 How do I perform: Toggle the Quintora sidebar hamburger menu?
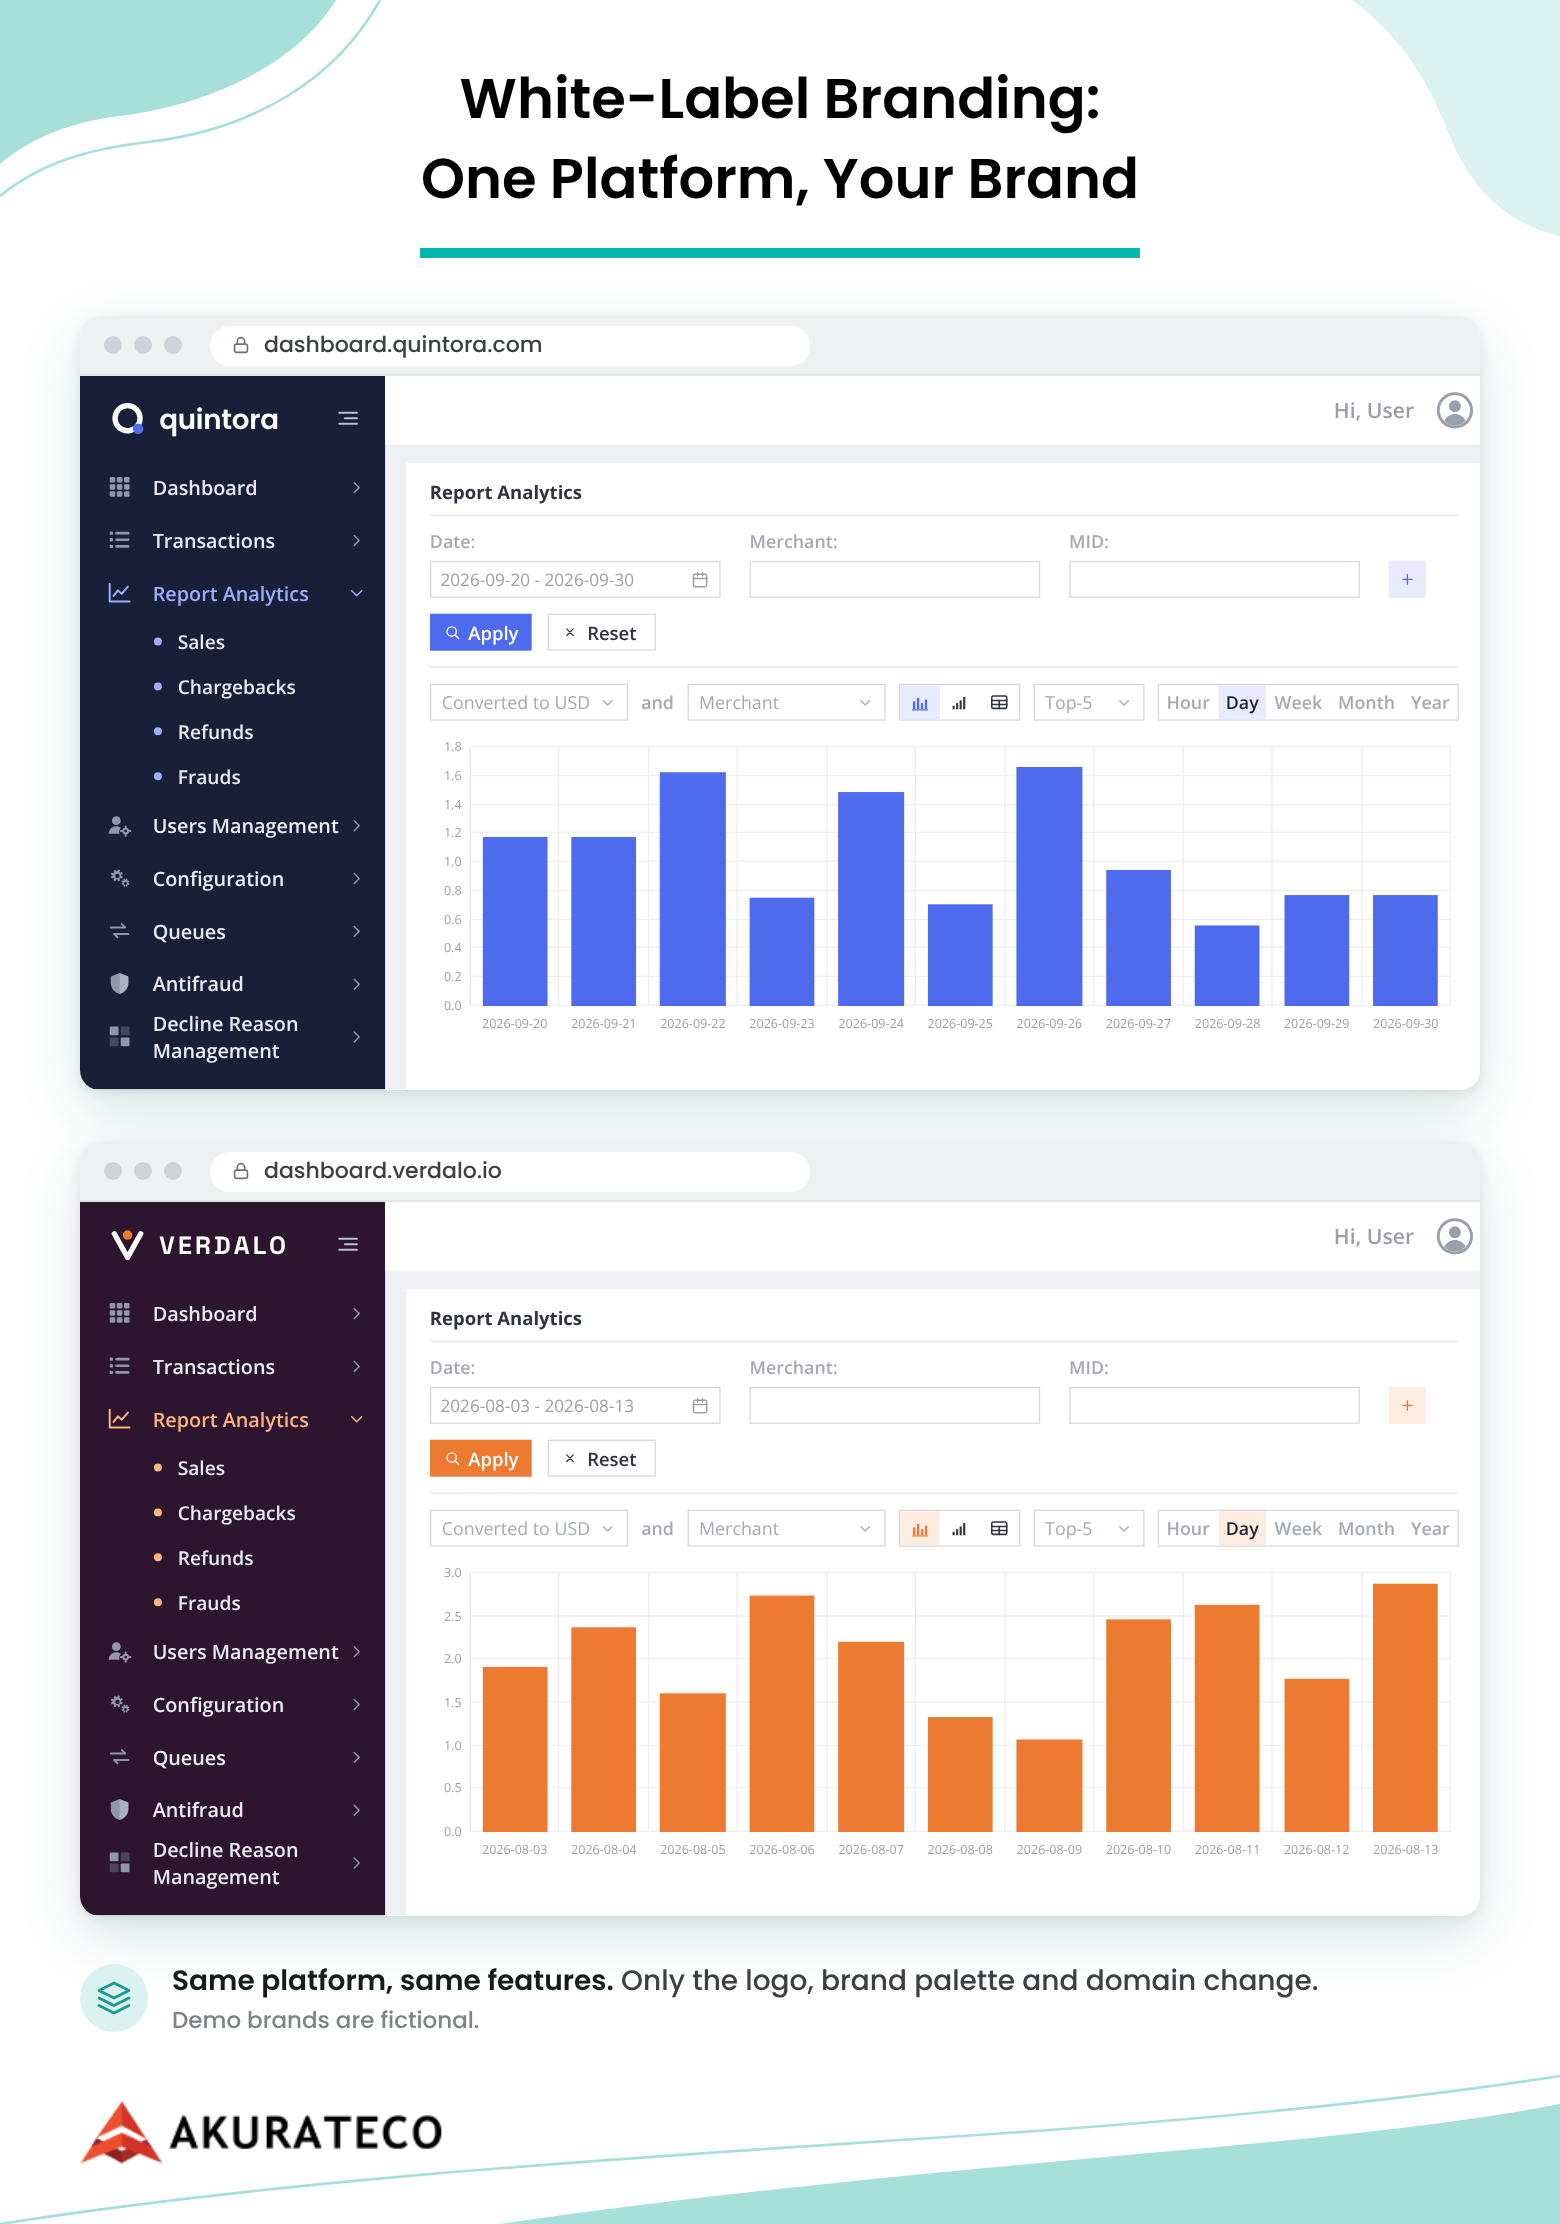[348, 419]
